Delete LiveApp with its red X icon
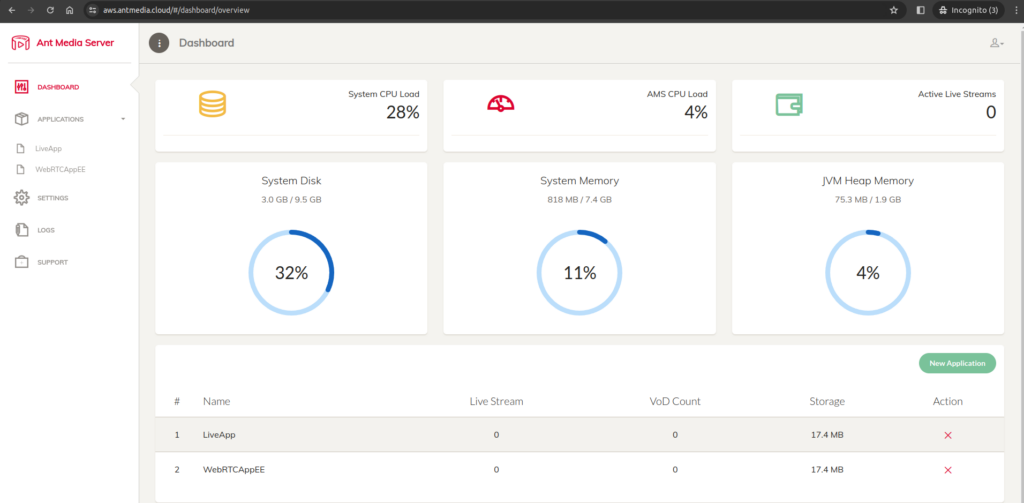The height and width of the screenshot is (503, 1024). click(x=948, y=435)
